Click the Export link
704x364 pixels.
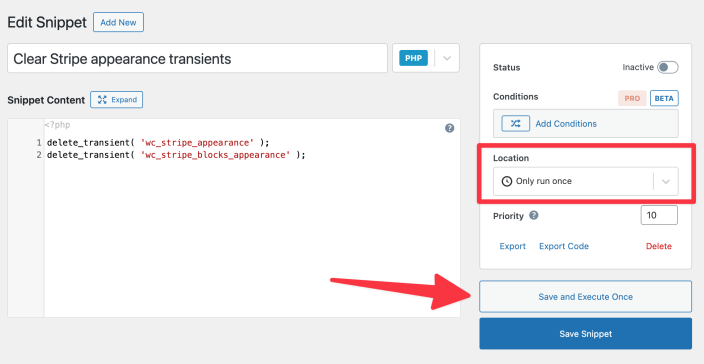click(512, 246)
